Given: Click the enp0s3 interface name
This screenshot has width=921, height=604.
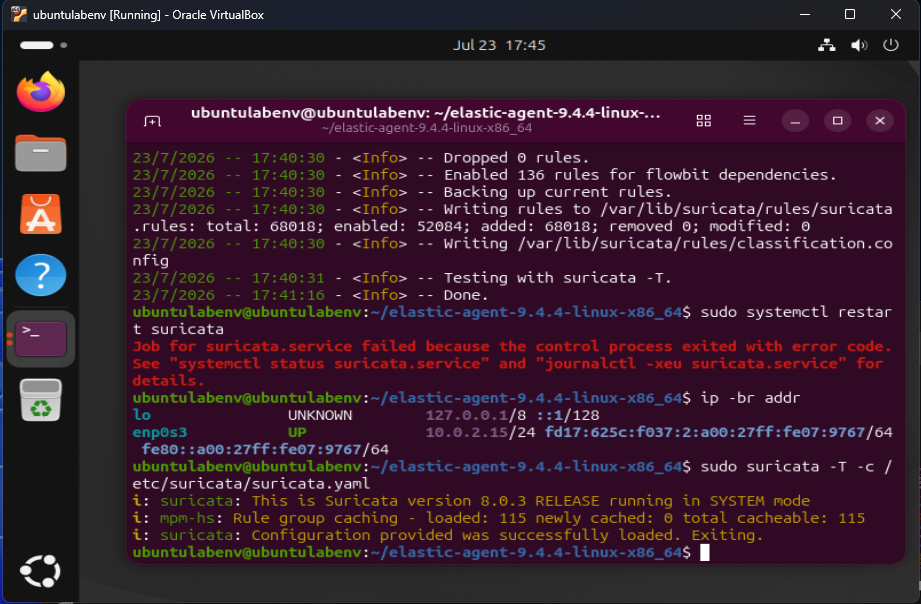Looking at the screenshot, I should pyautogui.click(x=160, y=432).
